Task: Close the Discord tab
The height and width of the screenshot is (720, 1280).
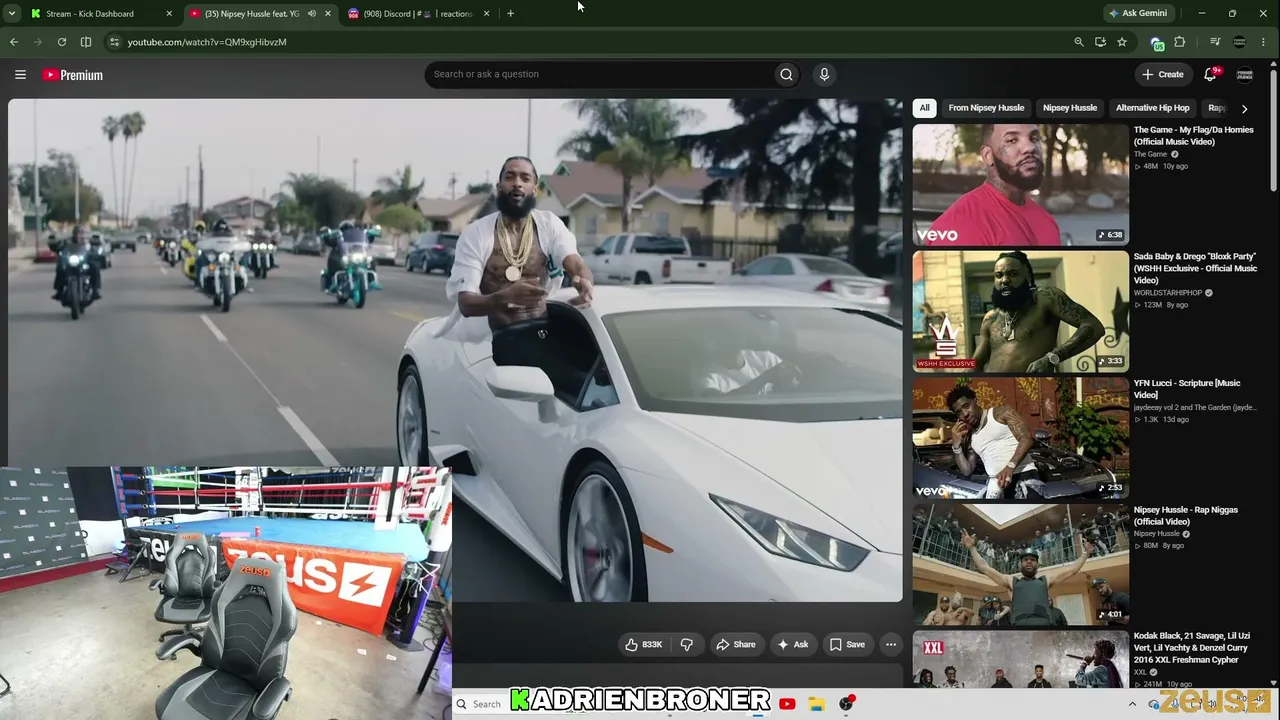Action: 487,14
